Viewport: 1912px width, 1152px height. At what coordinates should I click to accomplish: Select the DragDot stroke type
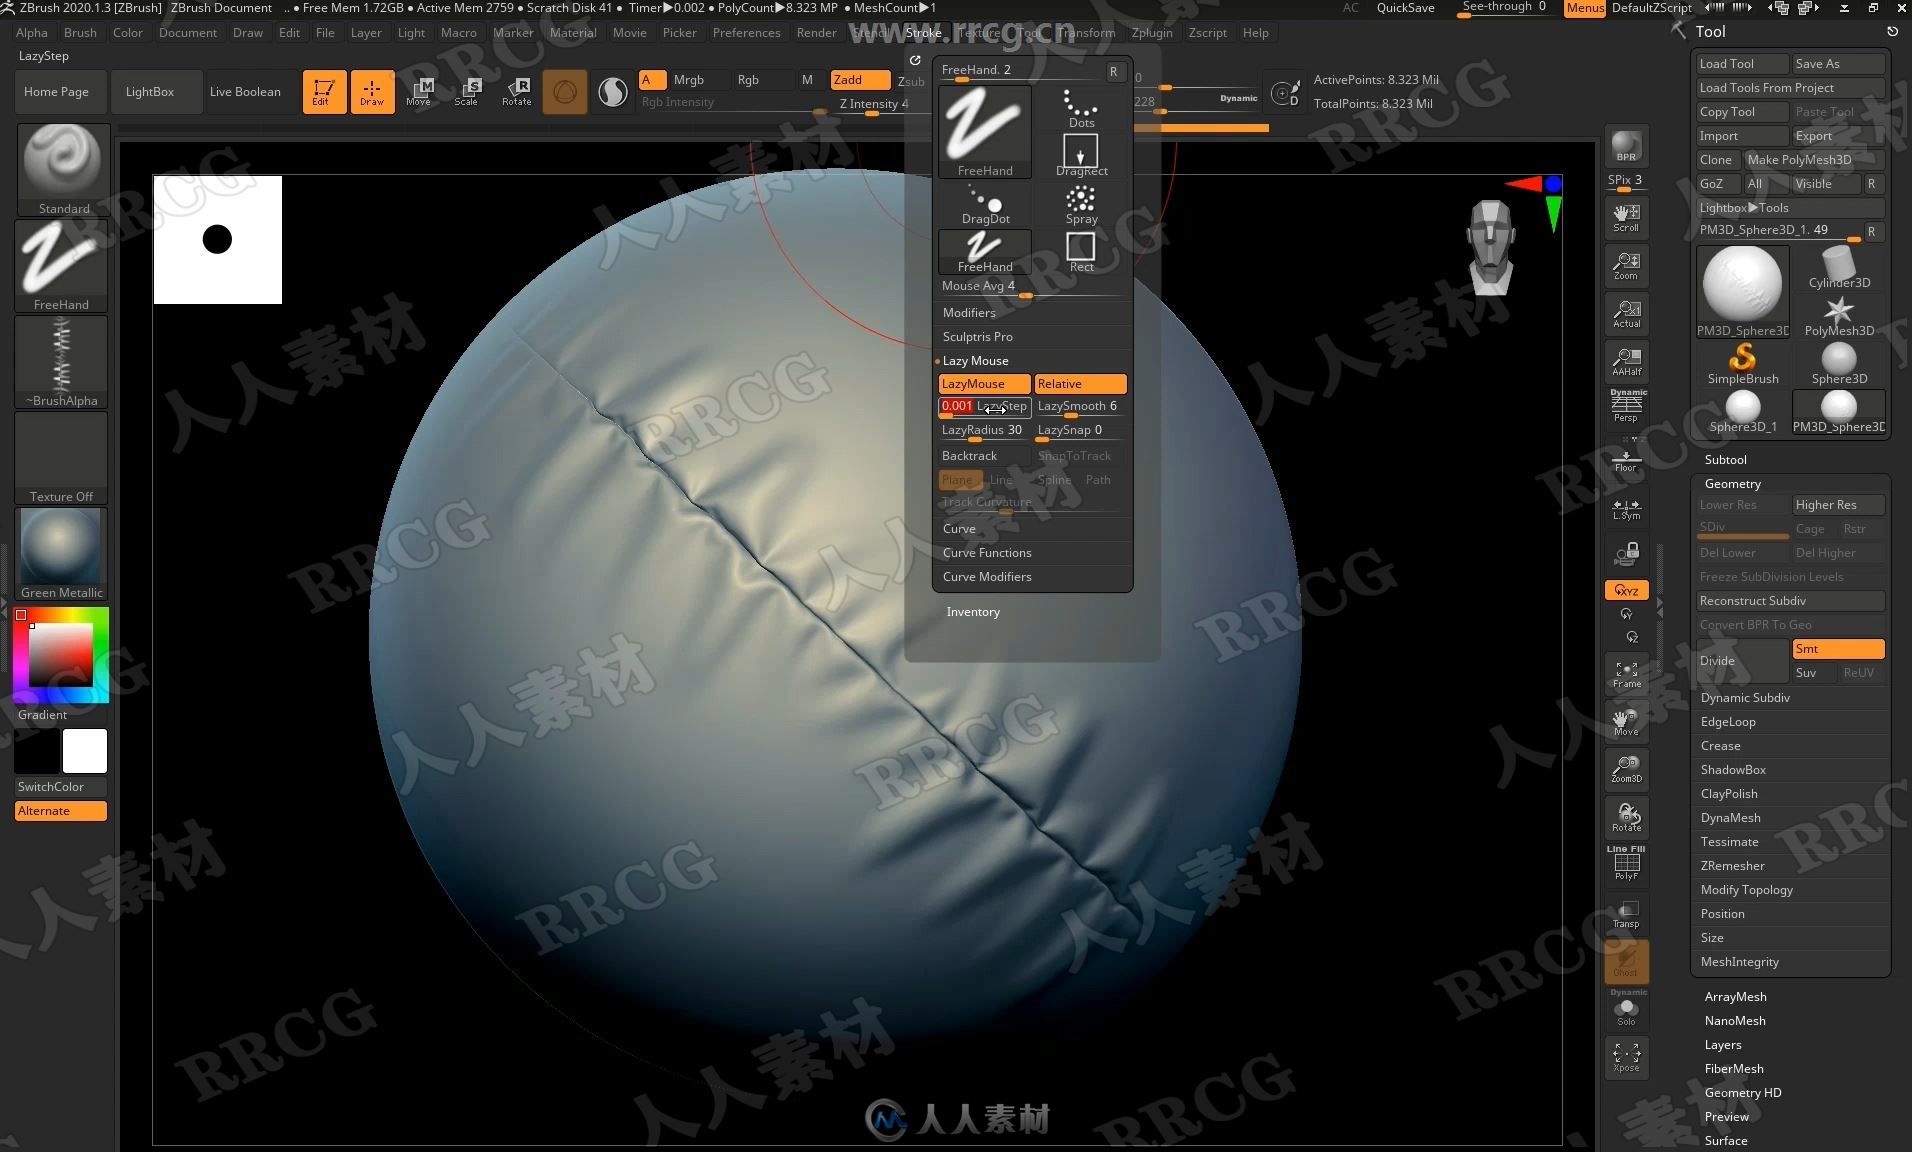985,205
